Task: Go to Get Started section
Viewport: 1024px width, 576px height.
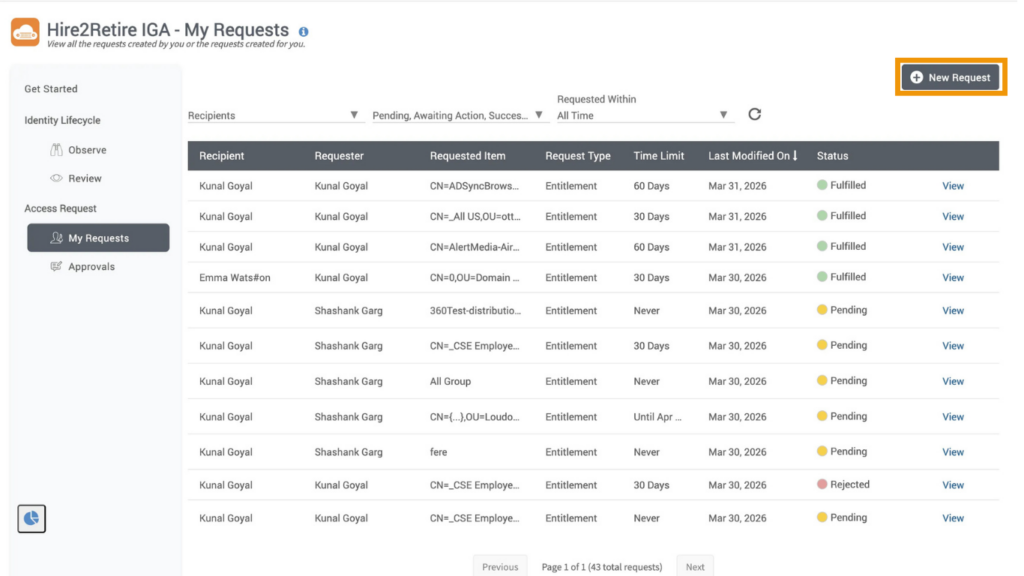Action: pos(51,89)
